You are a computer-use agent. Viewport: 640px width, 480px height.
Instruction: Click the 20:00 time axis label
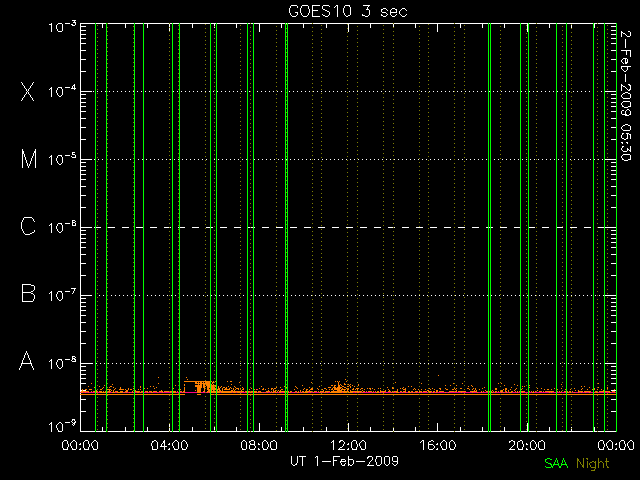(527, 445)
